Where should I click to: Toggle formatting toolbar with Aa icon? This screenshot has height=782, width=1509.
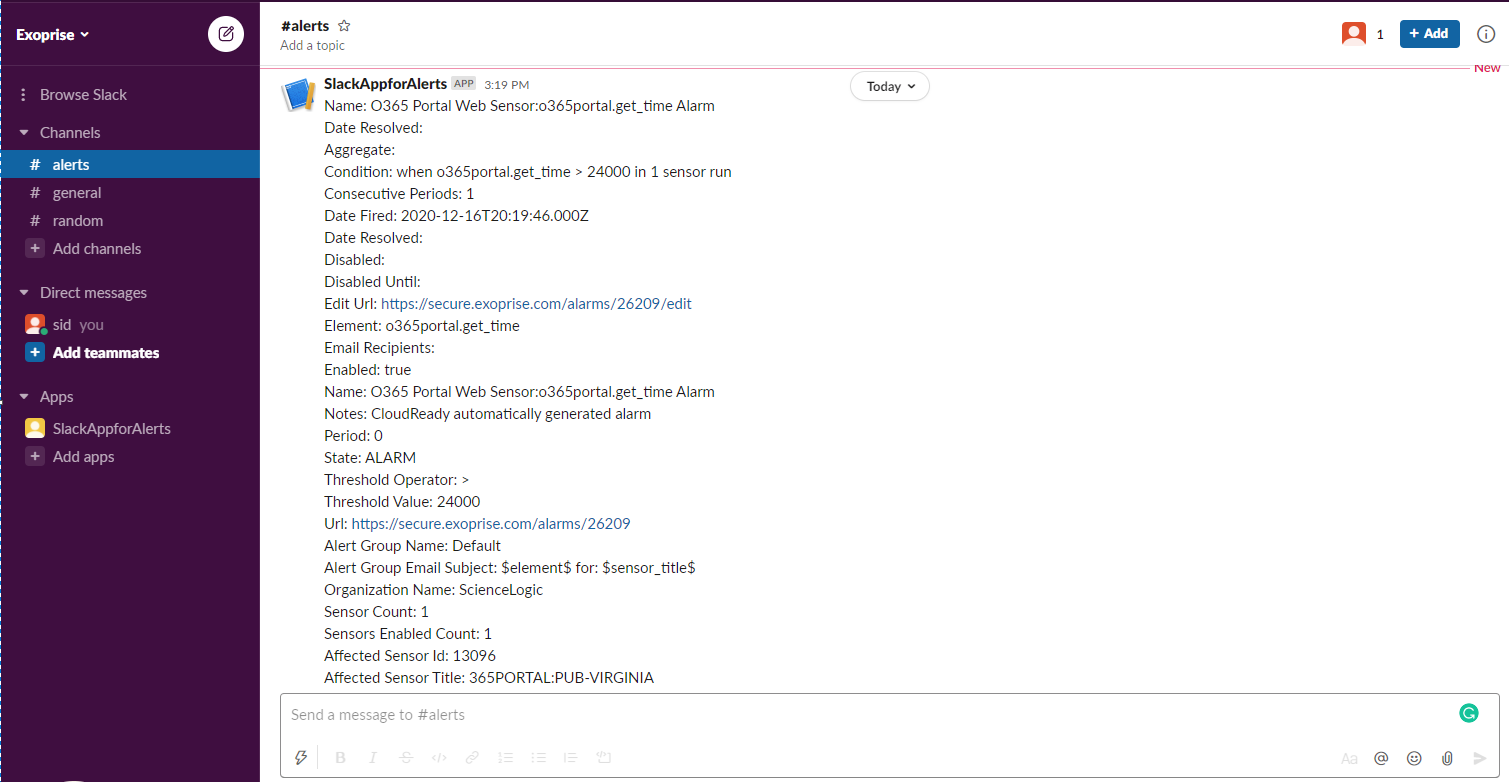tap(1349, 758)
